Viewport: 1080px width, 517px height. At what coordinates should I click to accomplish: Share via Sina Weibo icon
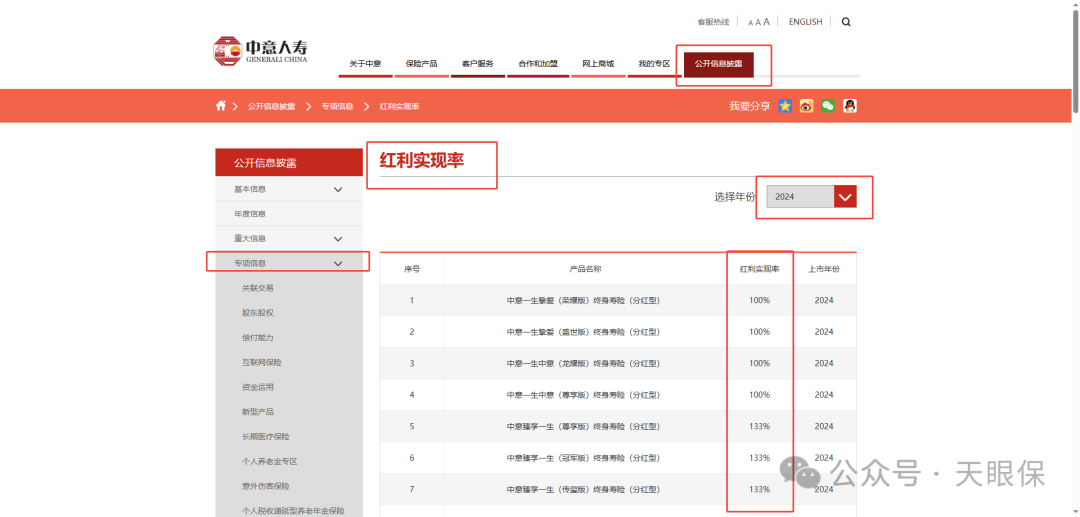coord(806,106)
